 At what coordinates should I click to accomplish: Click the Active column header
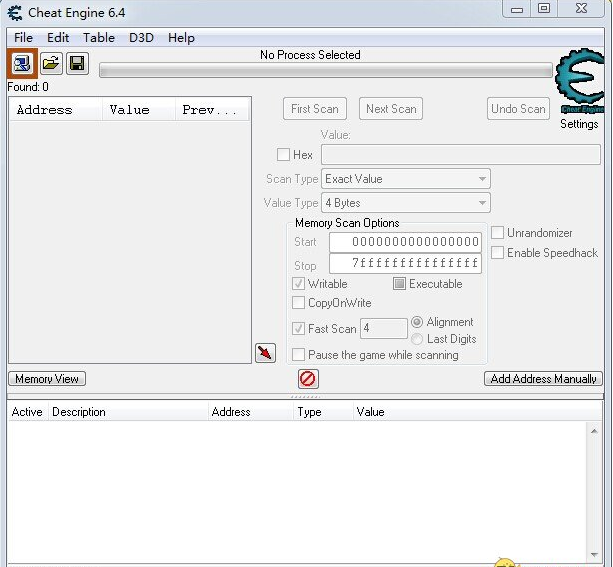[x=27, y=412]
